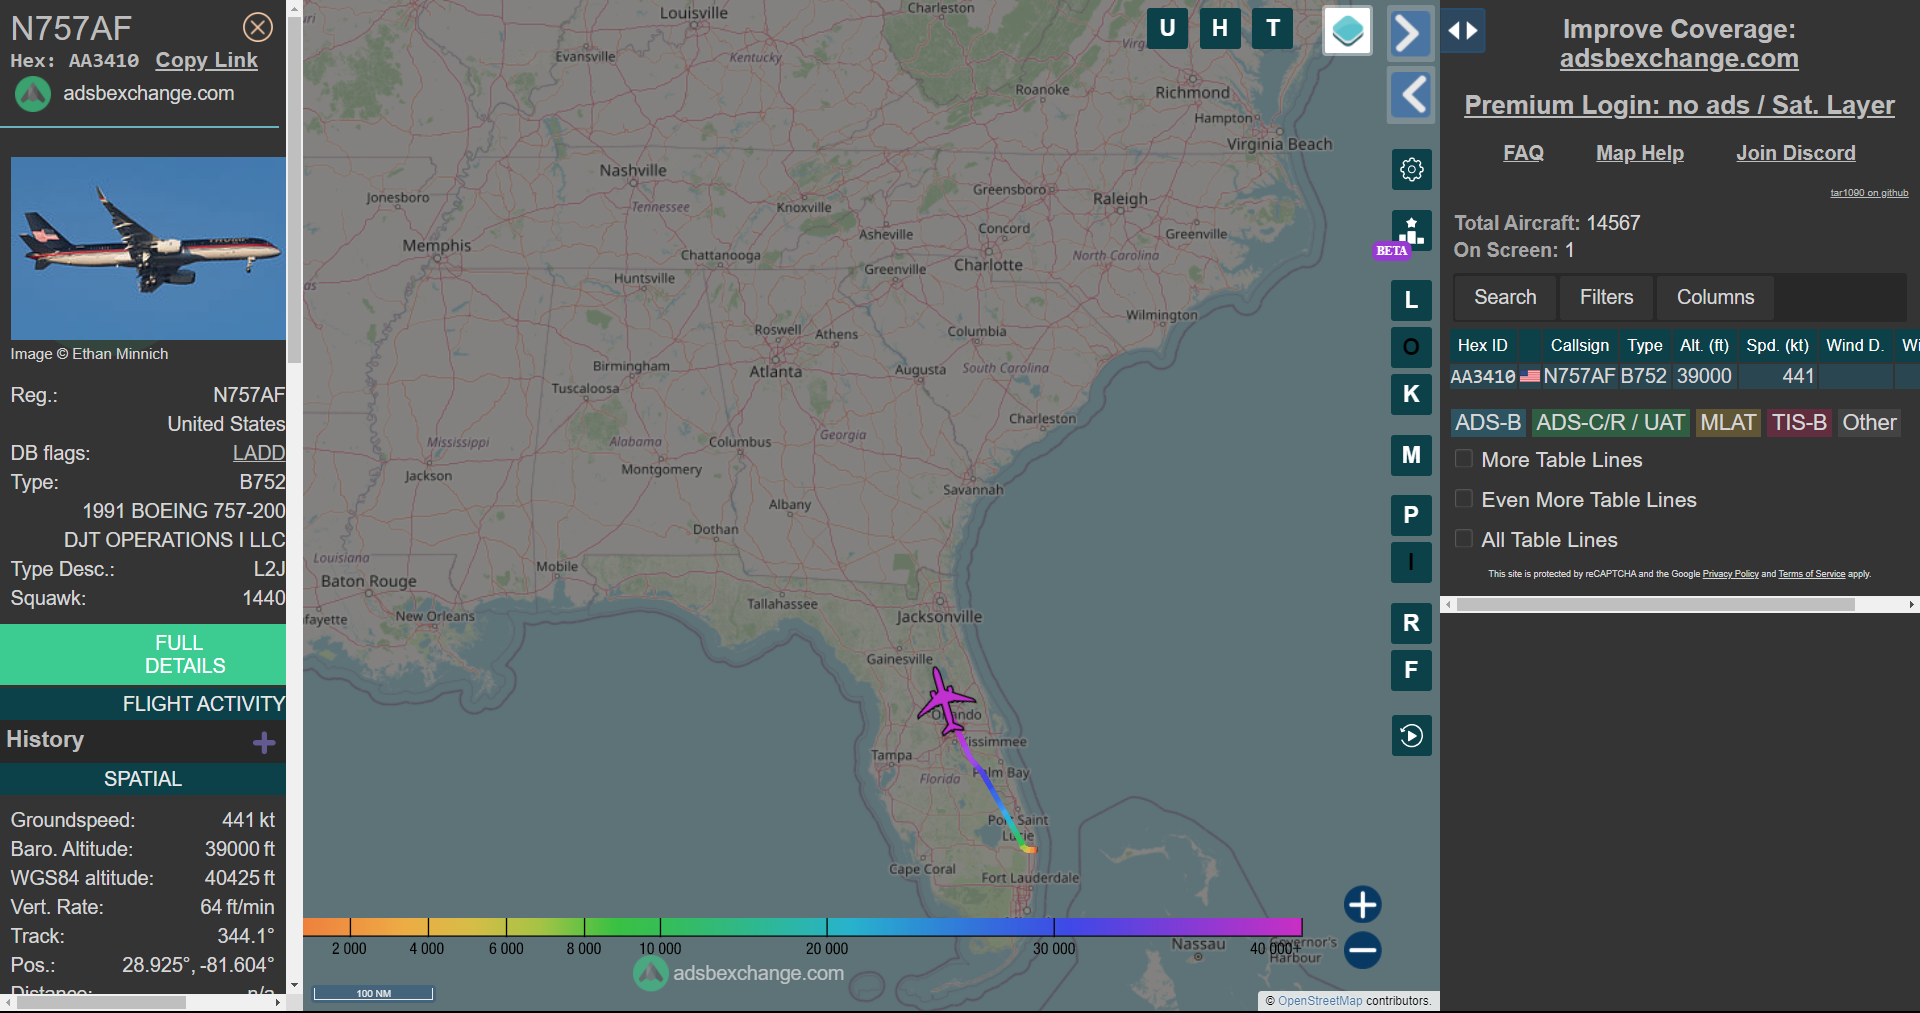Toggle the F follow button

1411,670
